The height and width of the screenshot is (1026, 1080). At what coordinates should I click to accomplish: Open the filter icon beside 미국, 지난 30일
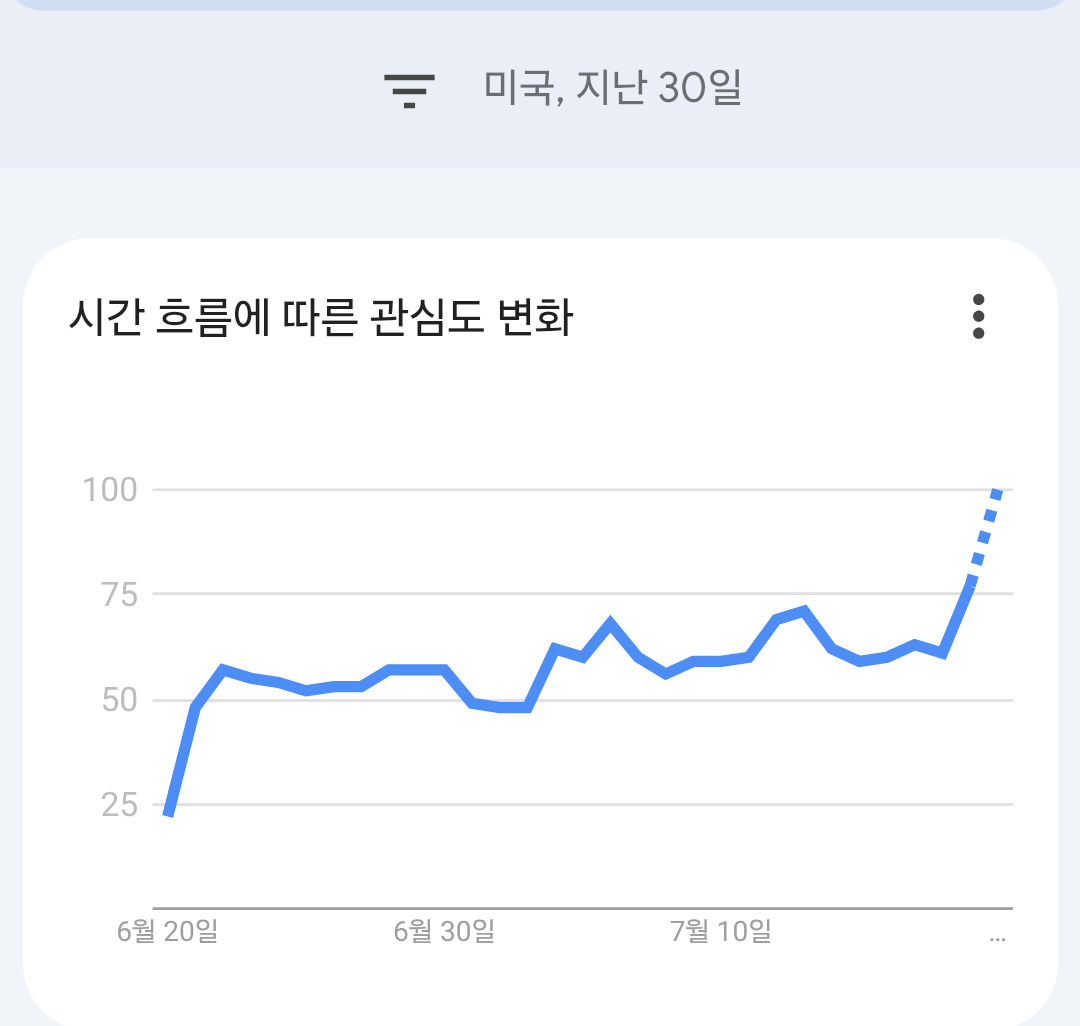click(409, 91)
